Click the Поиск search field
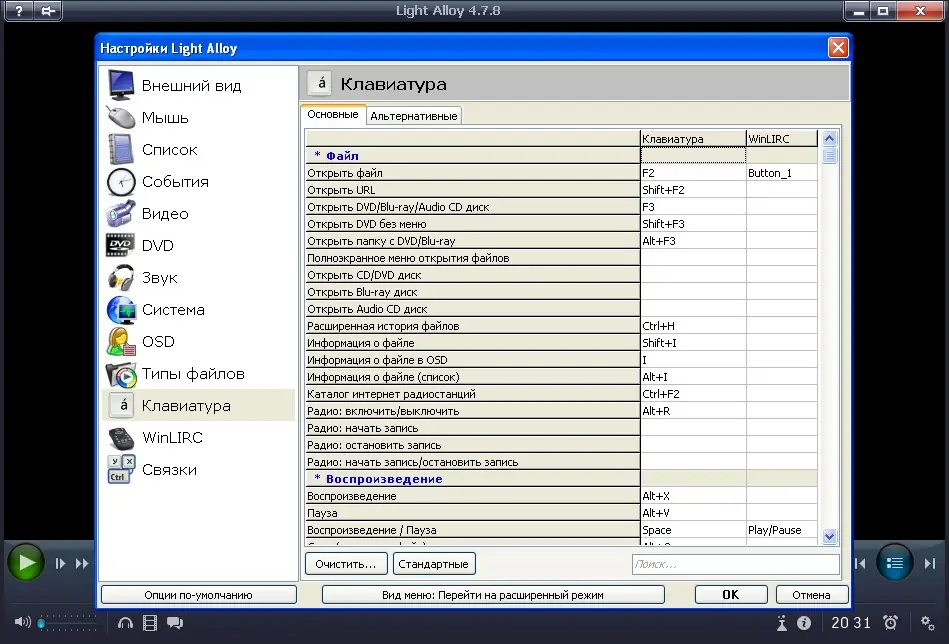Screen dimensions: 949x644 pos(735,564)
